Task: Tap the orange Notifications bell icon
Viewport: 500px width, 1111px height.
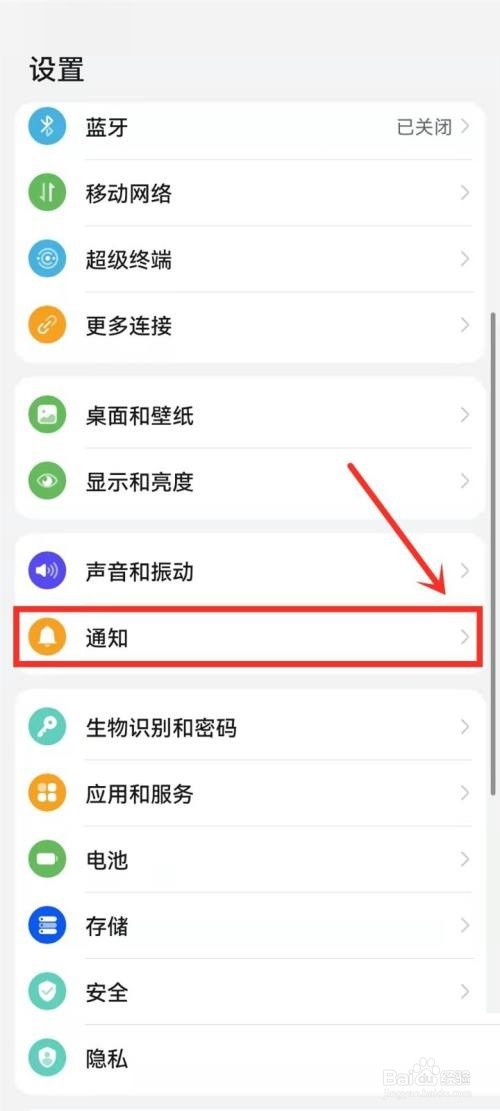Action: tap(47, 637)
